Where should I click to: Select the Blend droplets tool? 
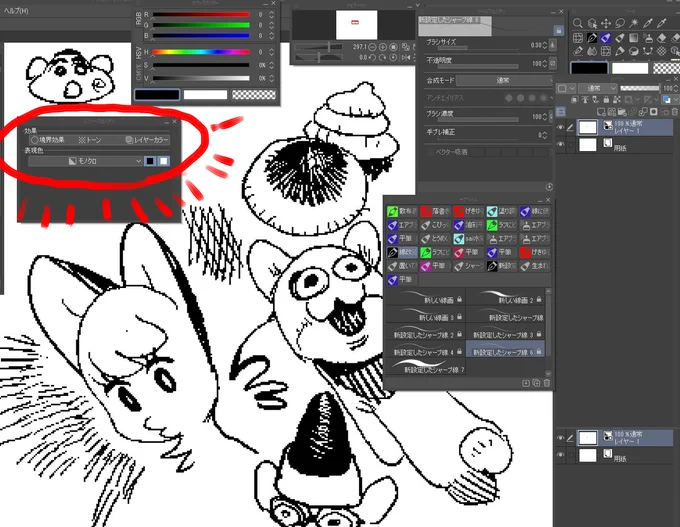pyautogui.click(x=592, y=51)
